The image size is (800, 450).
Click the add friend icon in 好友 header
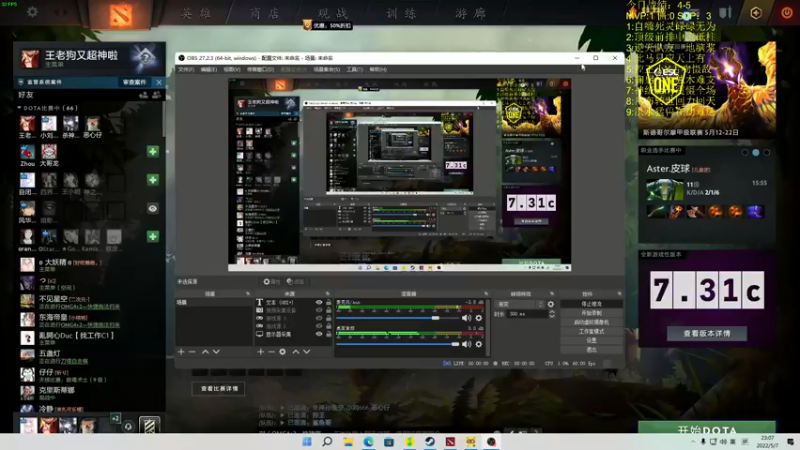point(143,95)
